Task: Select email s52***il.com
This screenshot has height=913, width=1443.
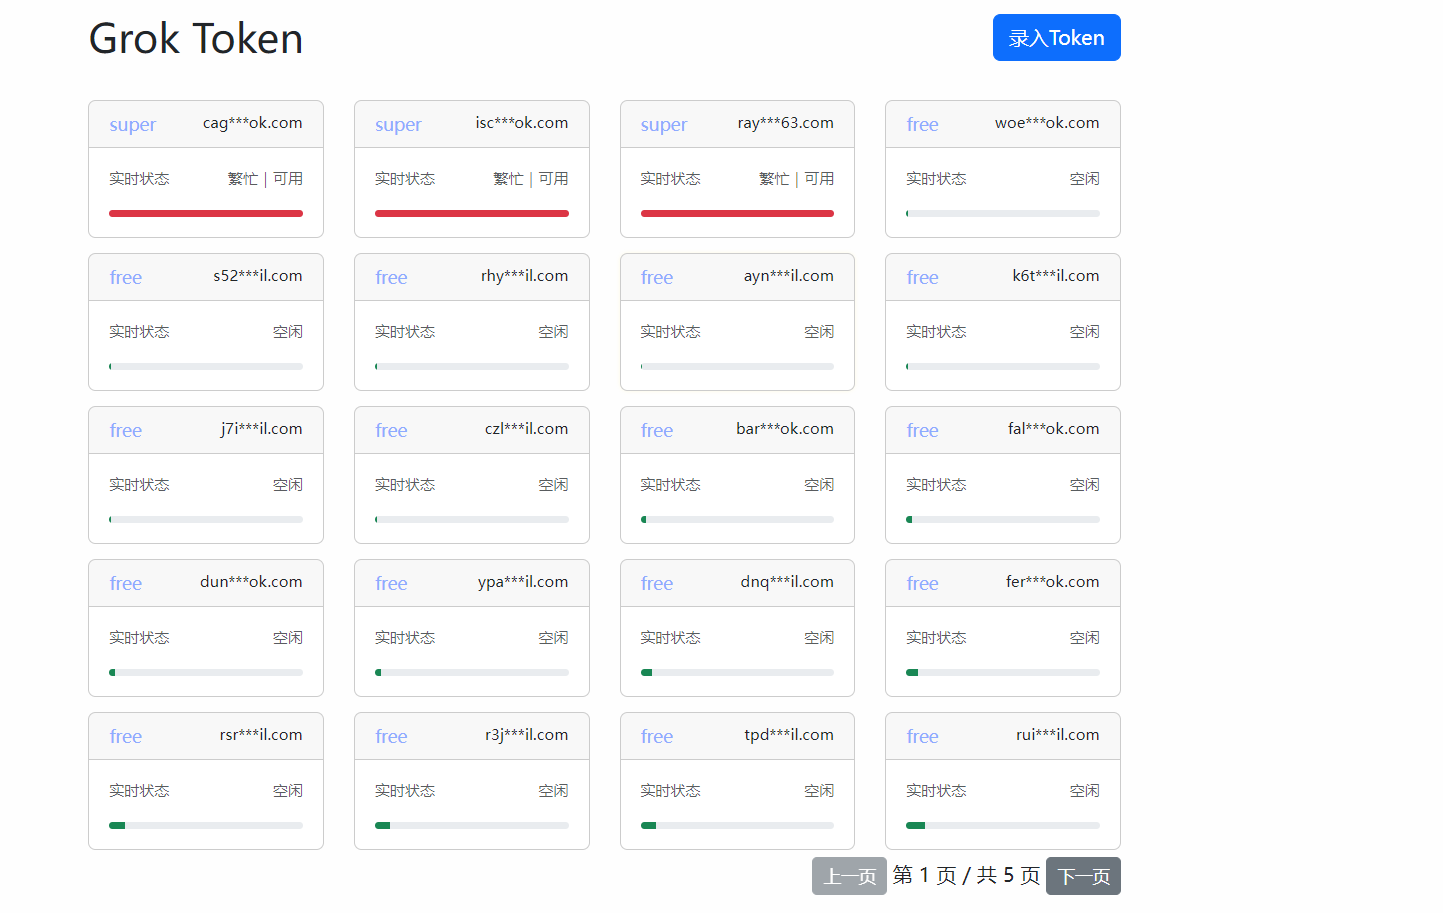Action: point(257,276)
